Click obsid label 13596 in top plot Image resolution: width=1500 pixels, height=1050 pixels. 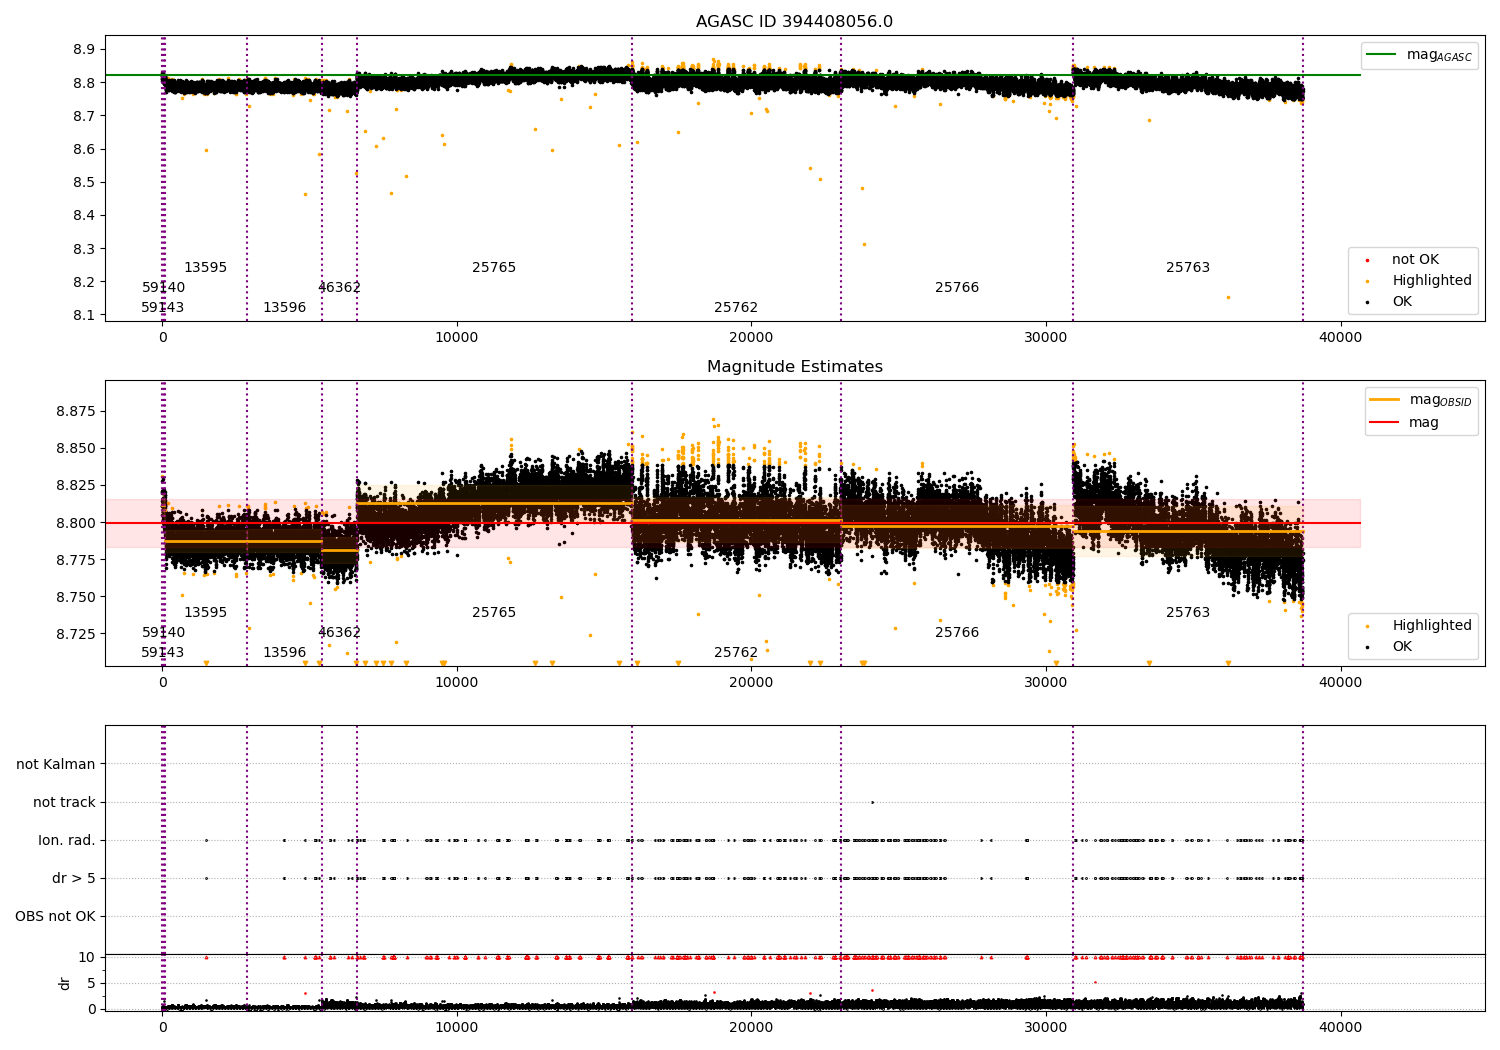(x=284, y=308)
